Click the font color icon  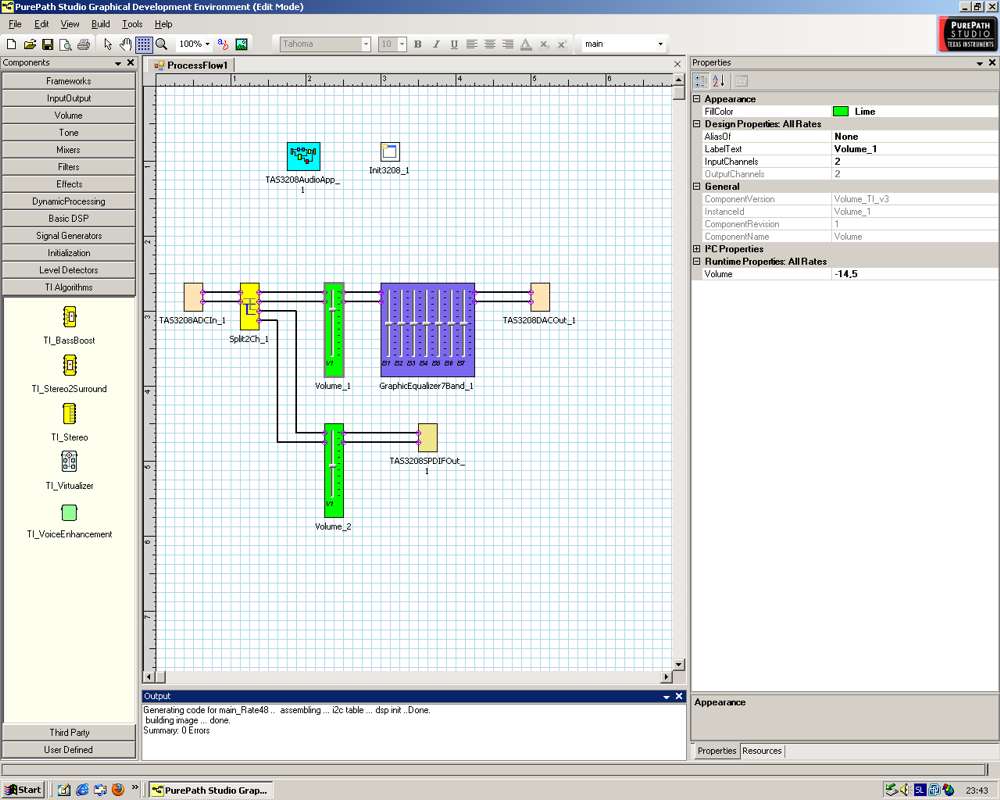(526, 44)
